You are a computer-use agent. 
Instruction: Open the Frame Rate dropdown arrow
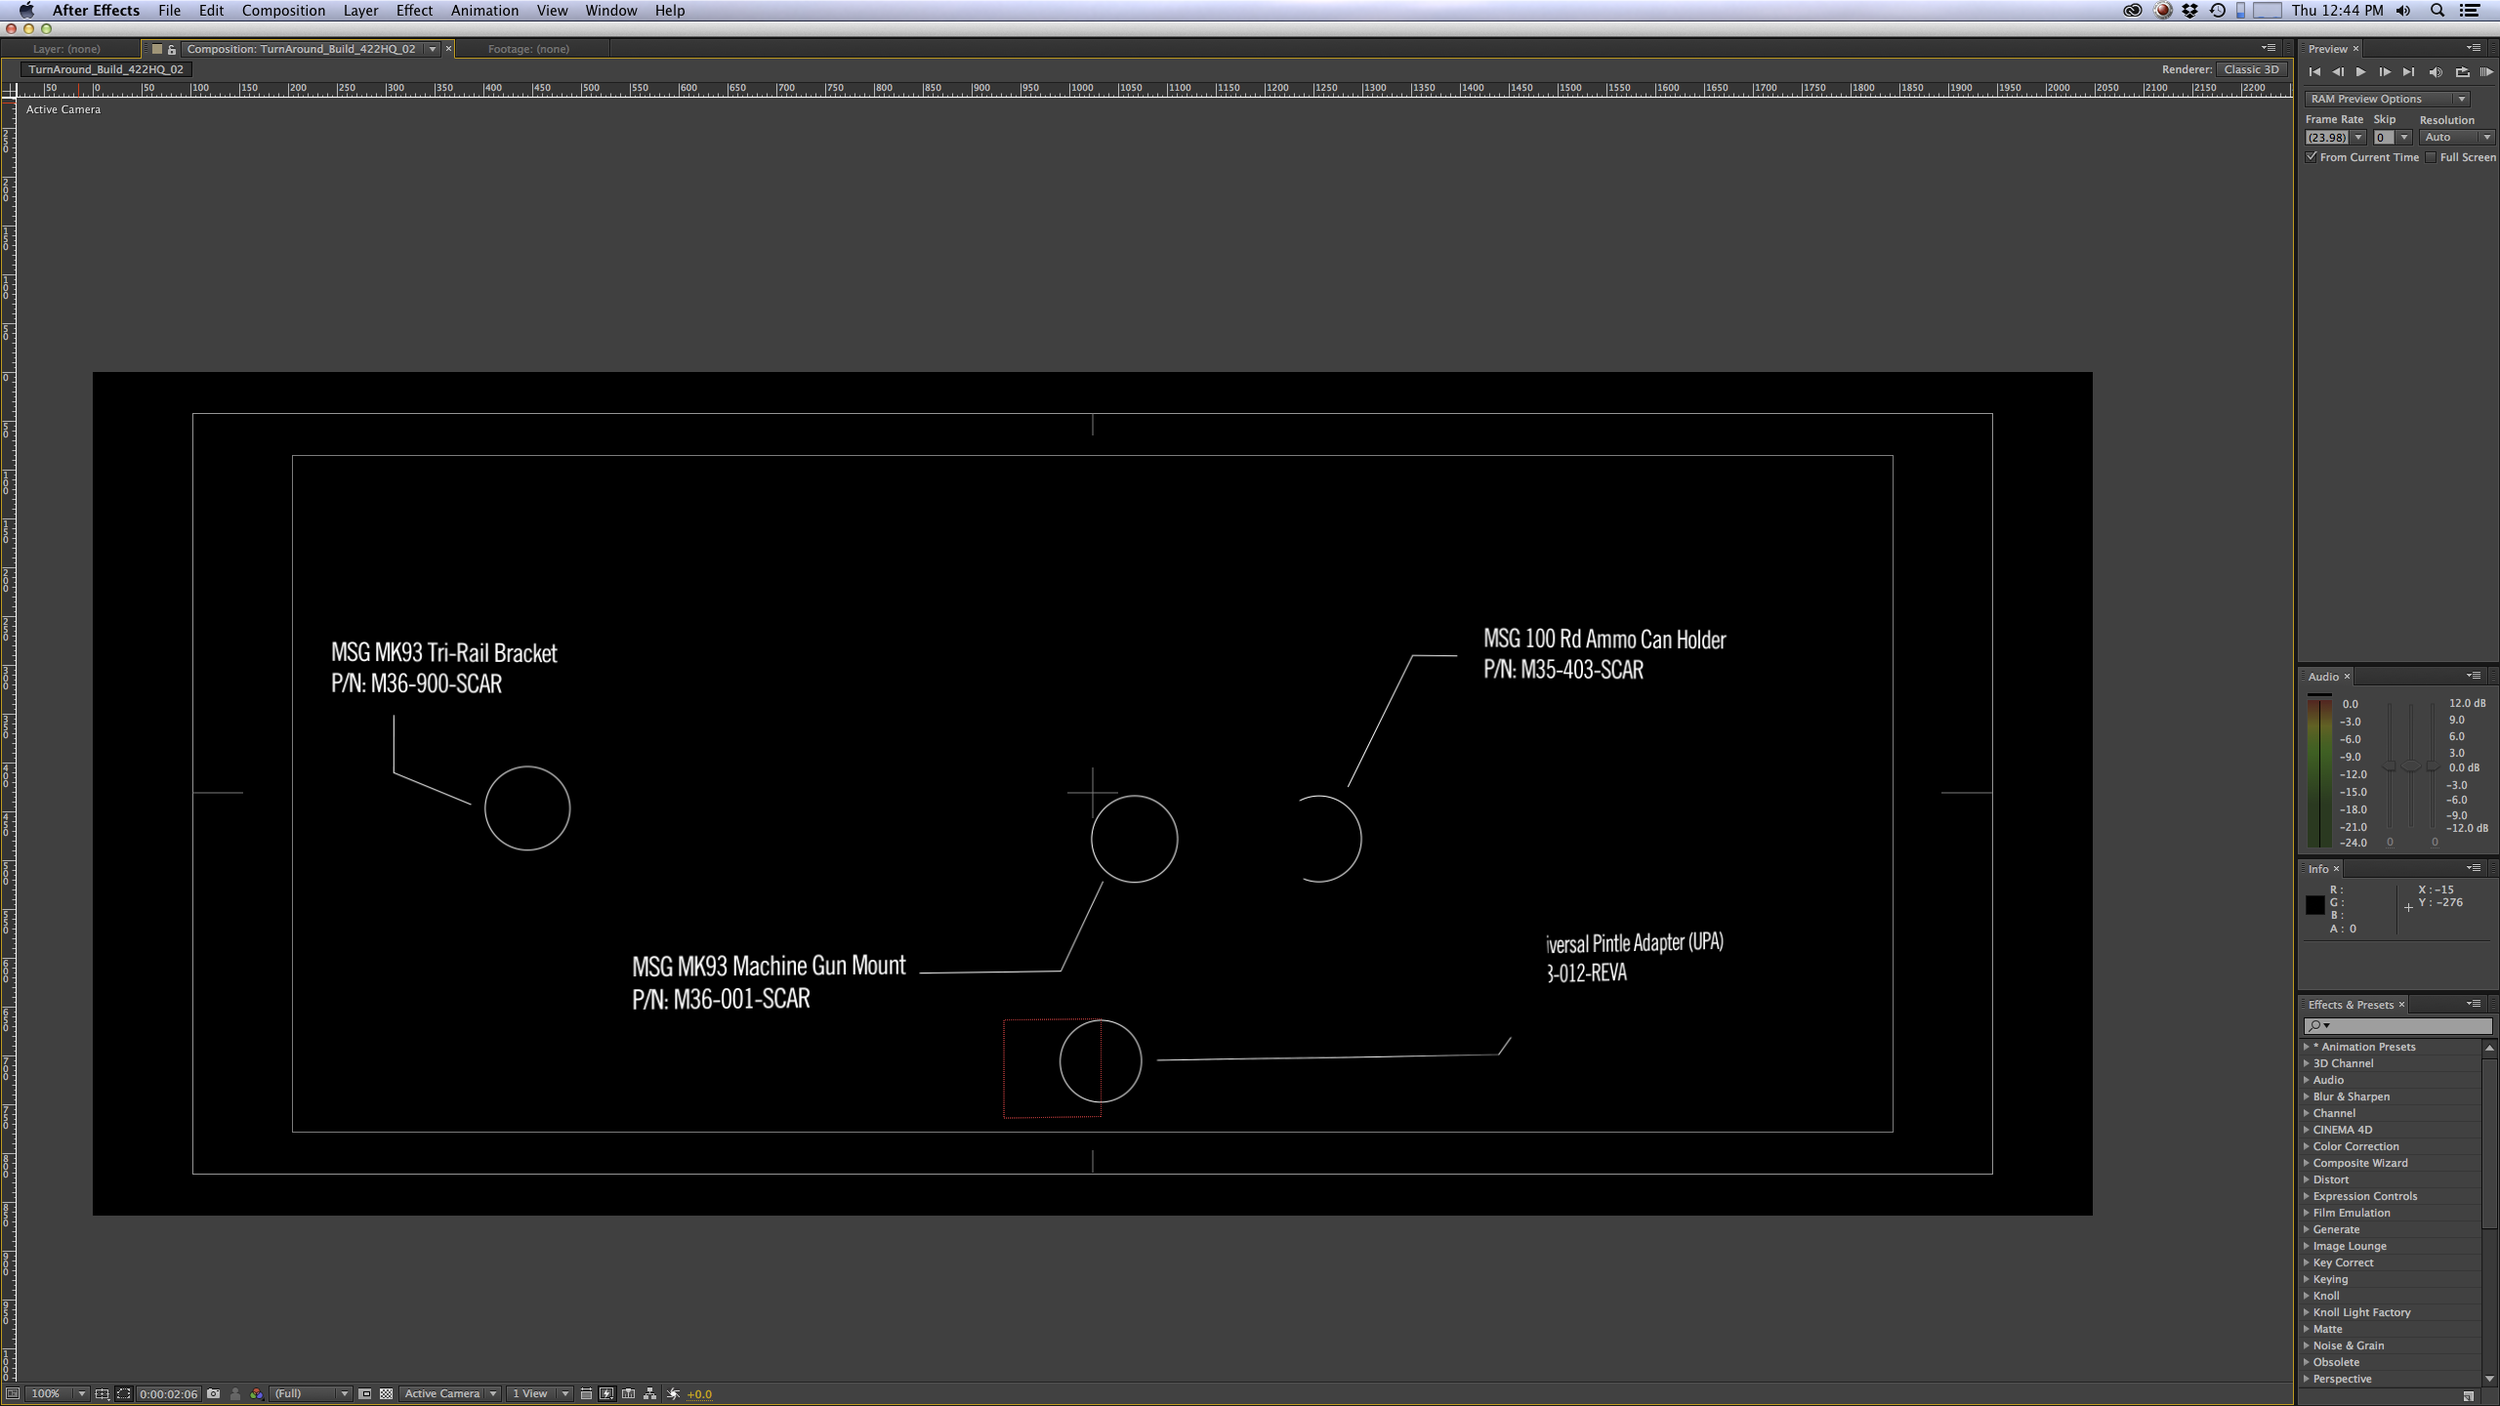click(x=2358, y=138)
